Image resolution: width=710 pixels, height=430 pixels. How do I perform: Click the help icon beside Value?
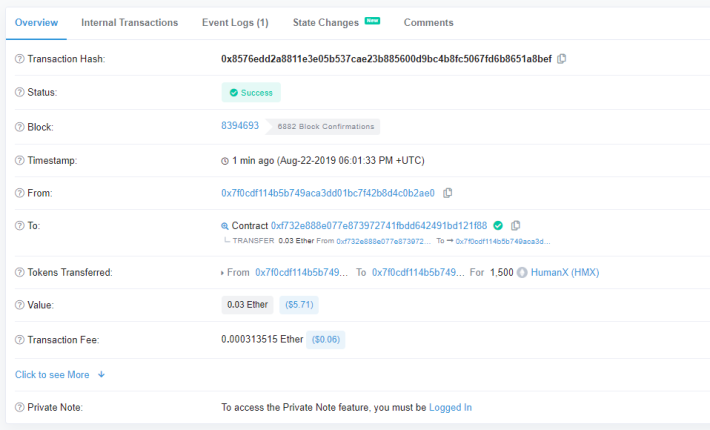[x=19, y=305]
